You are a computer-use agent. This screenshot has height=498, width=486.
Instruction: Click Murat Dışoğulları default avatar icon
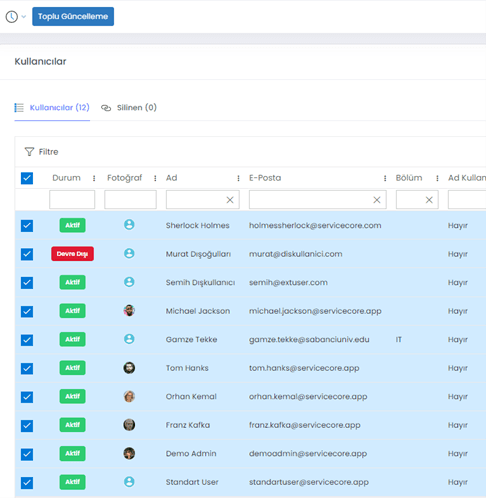tap(129, 253)
